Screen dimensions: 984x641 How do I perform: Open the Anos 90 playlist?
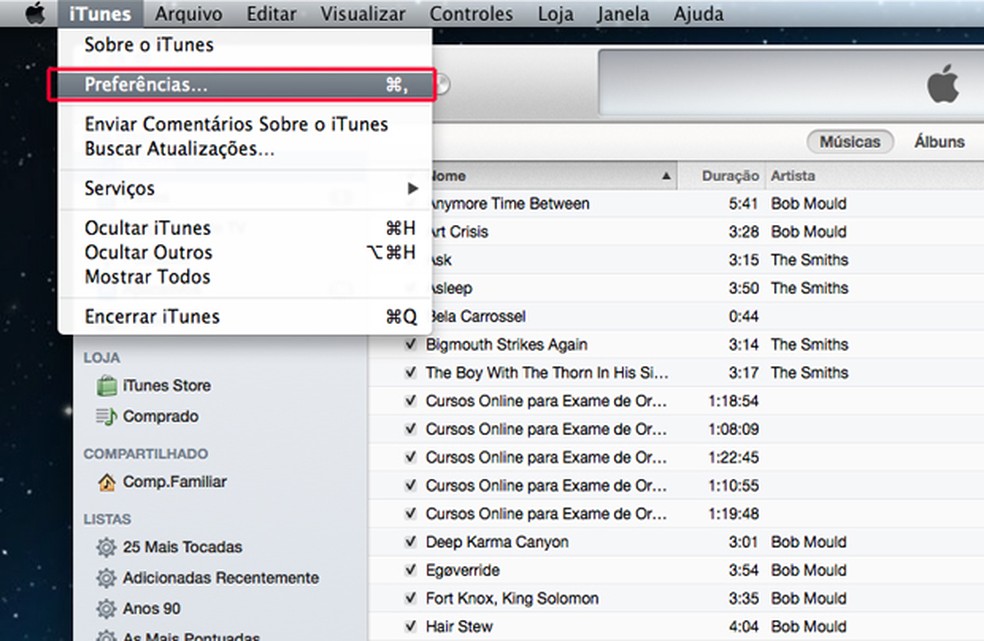[150, 608]
